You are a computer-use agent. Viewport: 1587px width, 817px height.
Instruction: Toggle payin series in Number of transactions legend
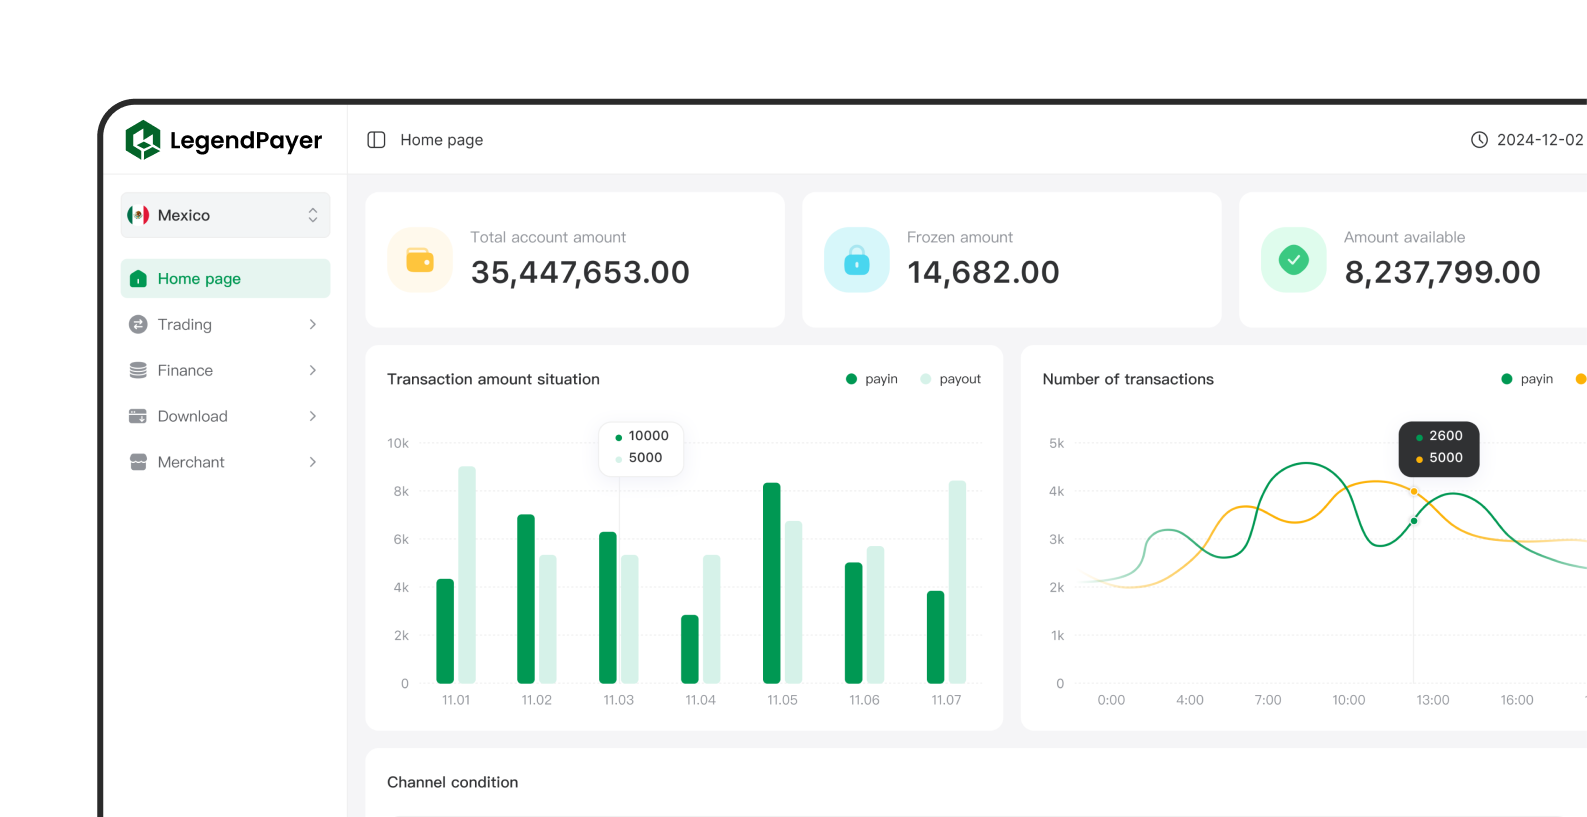[x=1527, y=379]
